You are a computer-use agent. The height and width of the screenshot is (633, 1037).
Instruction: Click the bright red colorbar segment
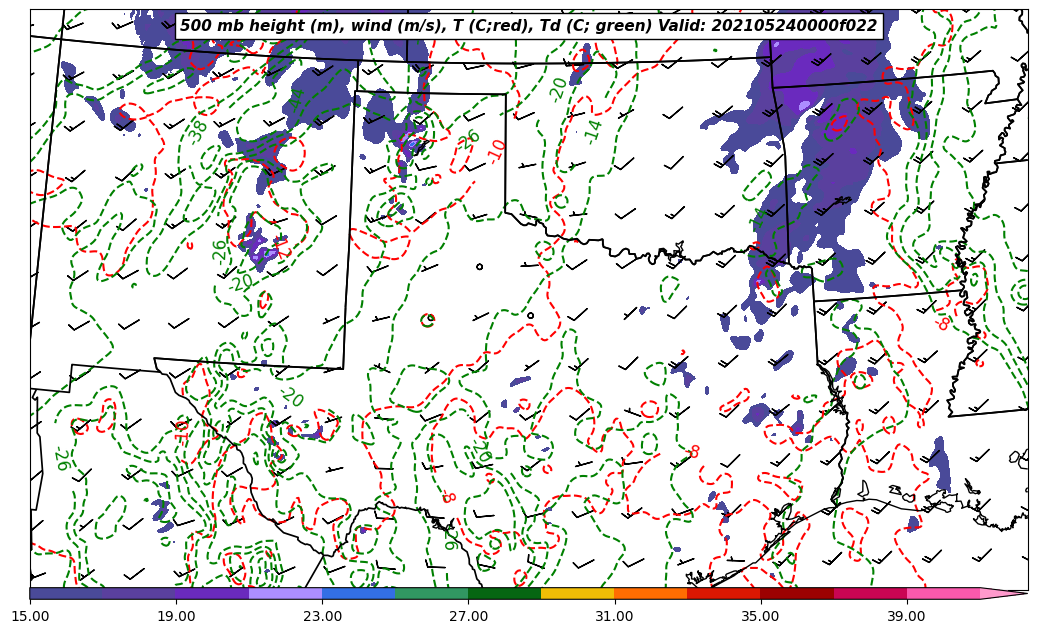pos(723,593)
